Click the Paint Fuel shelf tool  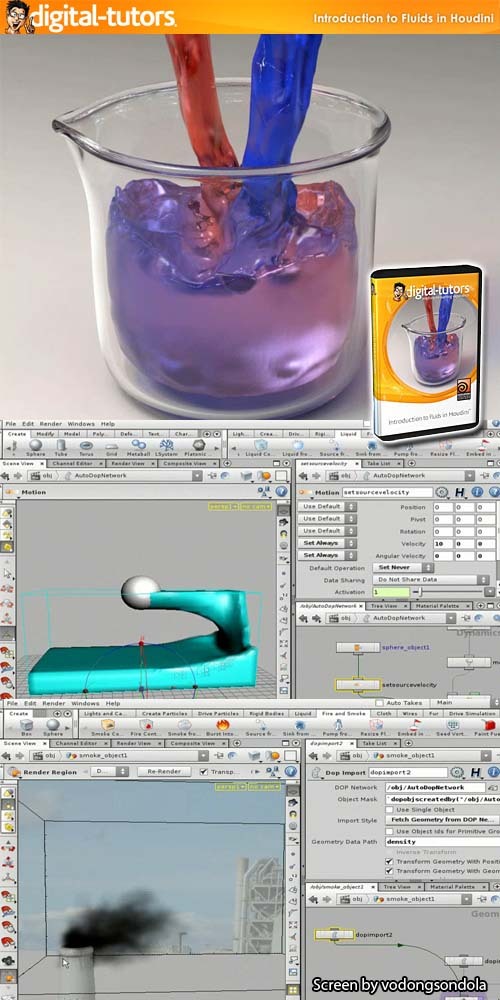click(x=487, y=726)
